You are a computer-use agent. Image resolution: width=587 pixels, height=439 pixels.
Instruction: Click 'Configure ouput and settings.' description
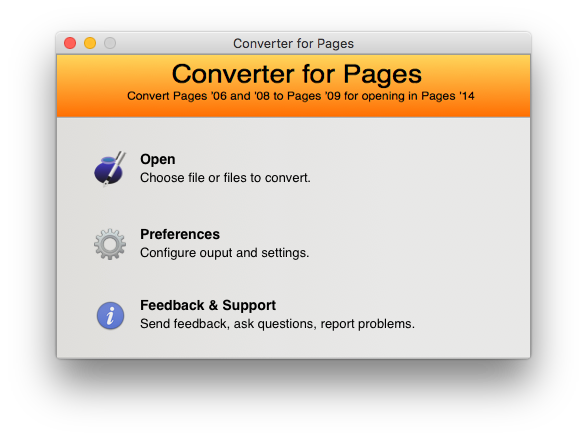click(x=225, y=253)
